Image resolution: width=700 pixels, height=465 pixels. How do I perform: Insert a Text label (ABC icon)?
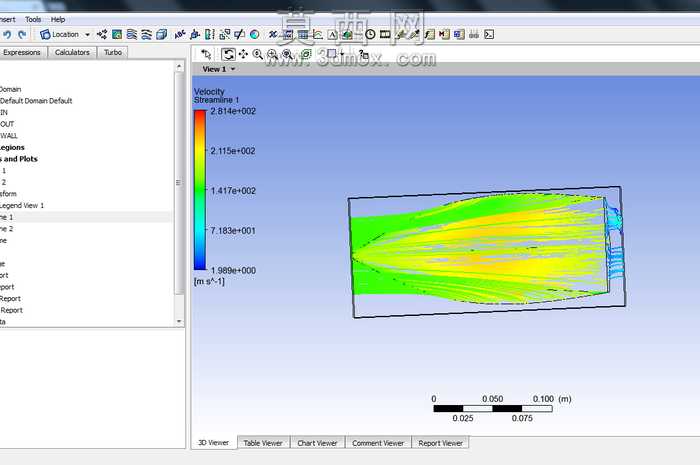(x=179, y=34)
